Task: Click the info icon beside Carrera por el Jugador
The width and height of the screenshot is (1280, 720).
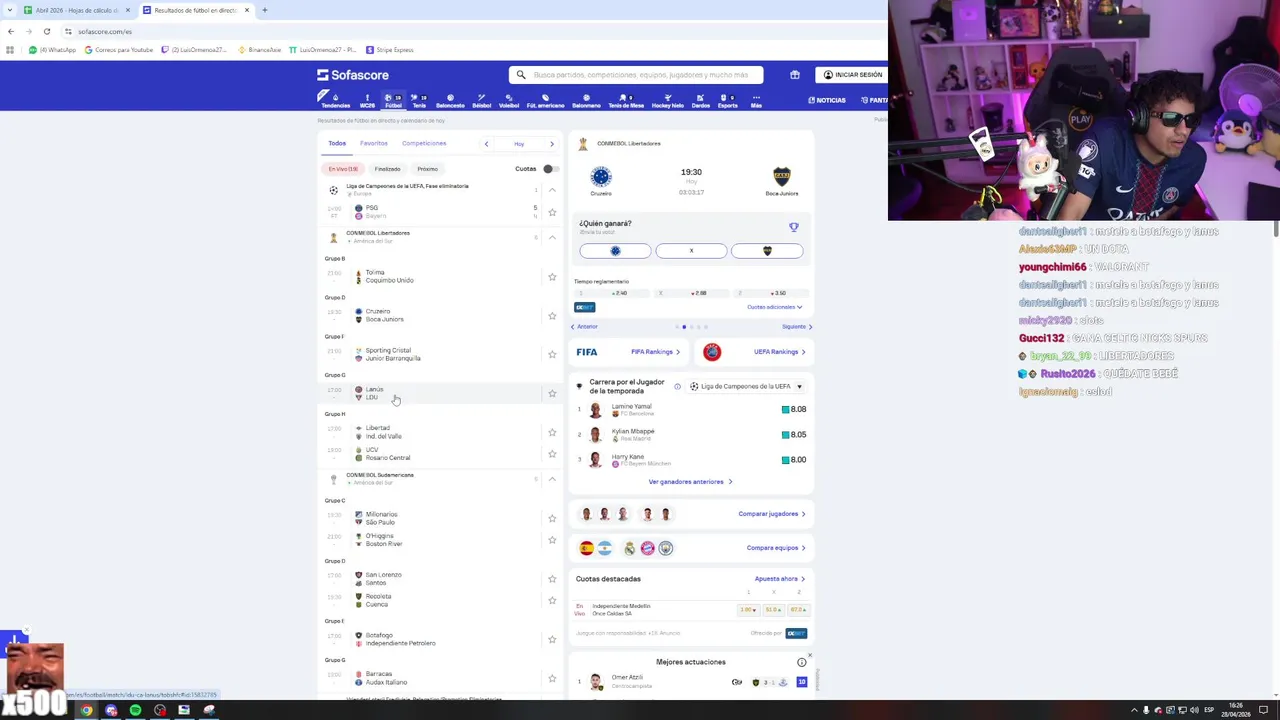Action: coord(677,386)
